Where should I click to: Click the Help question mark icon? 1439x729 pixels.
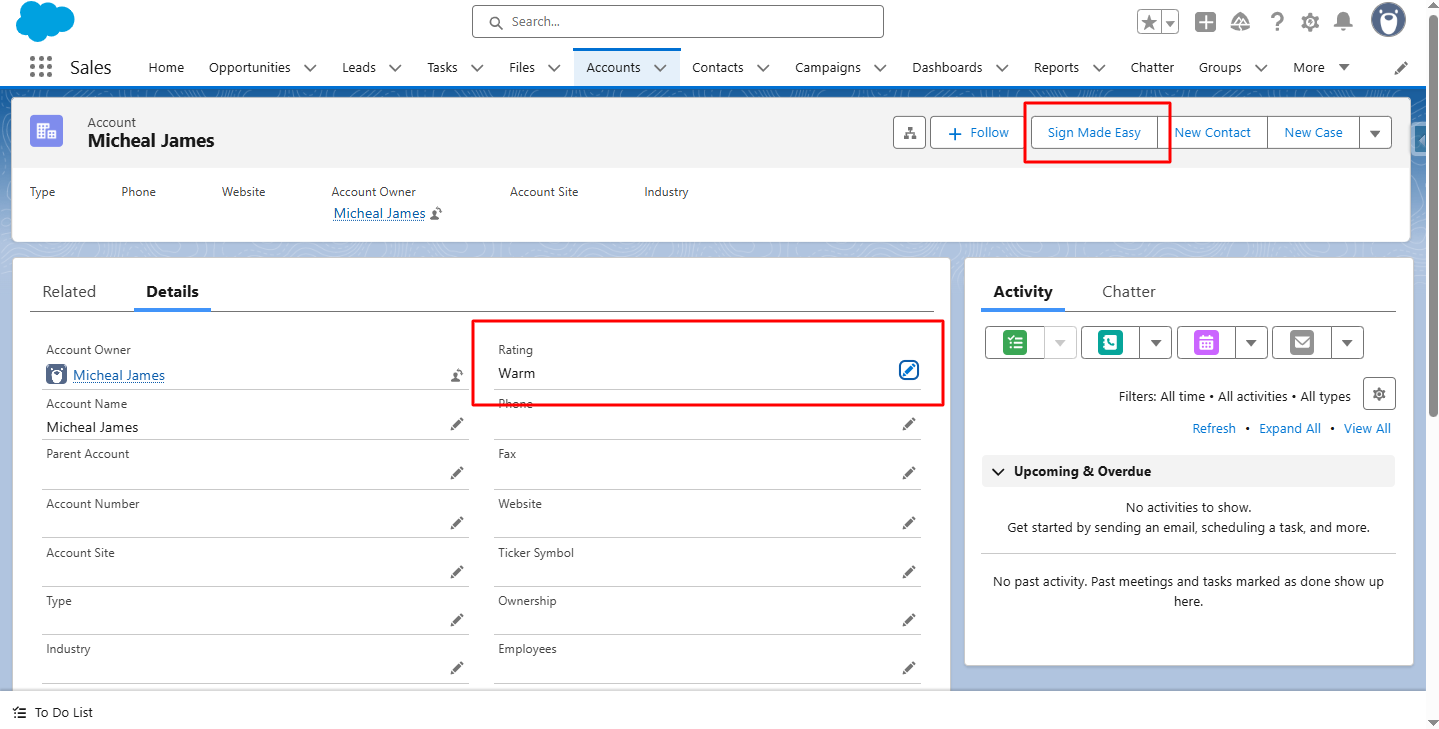tap(1277, 22)
